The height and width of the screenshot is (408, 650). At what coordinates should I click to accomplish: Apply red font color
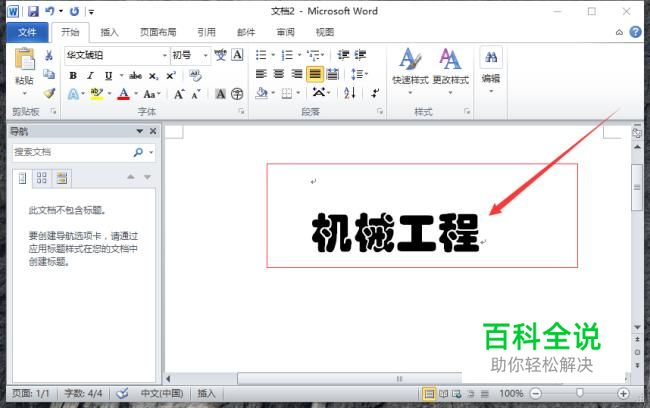124,94
